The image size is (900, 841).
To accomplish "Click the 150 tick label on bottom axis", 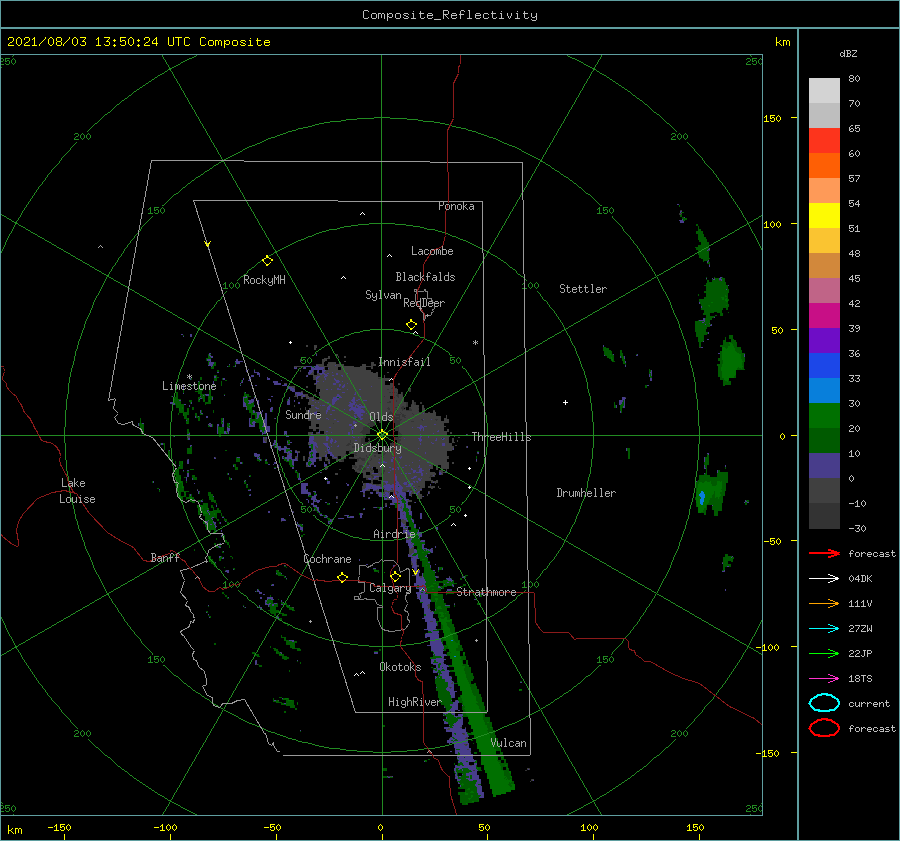I will (x=695, y=827).
